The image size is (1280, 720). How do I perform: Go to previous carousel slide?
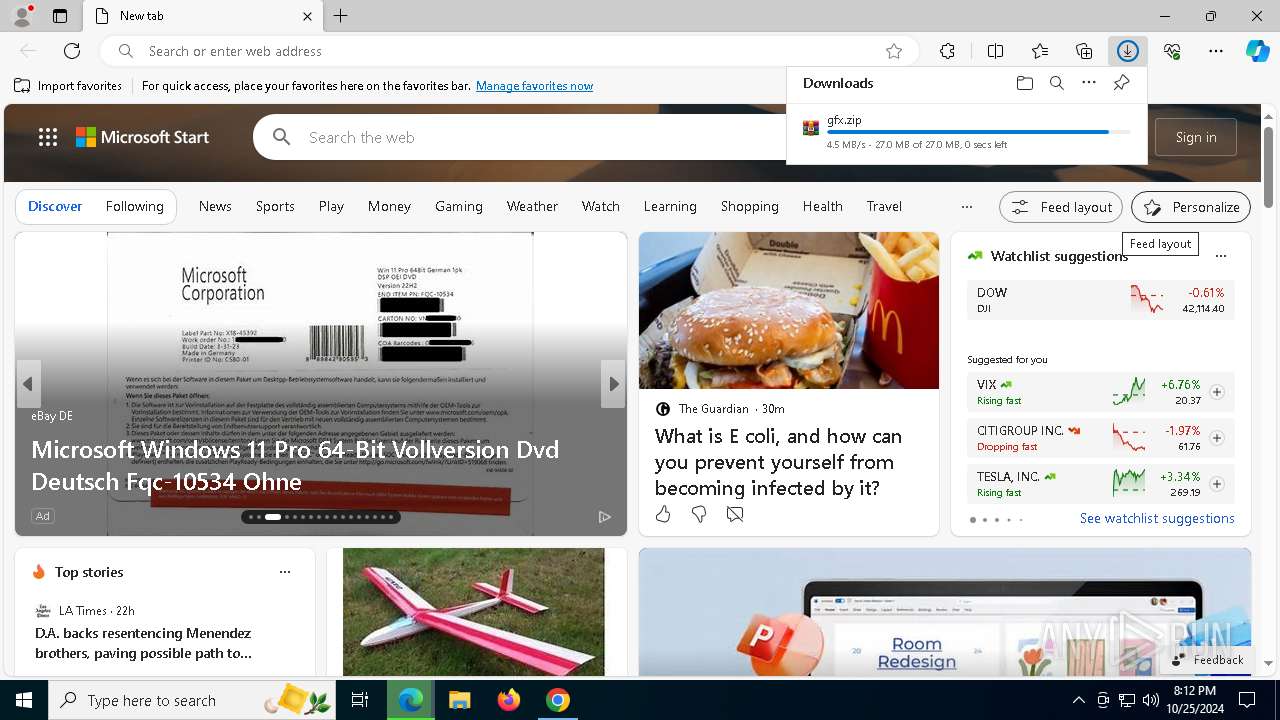click(x=28, y=384)
